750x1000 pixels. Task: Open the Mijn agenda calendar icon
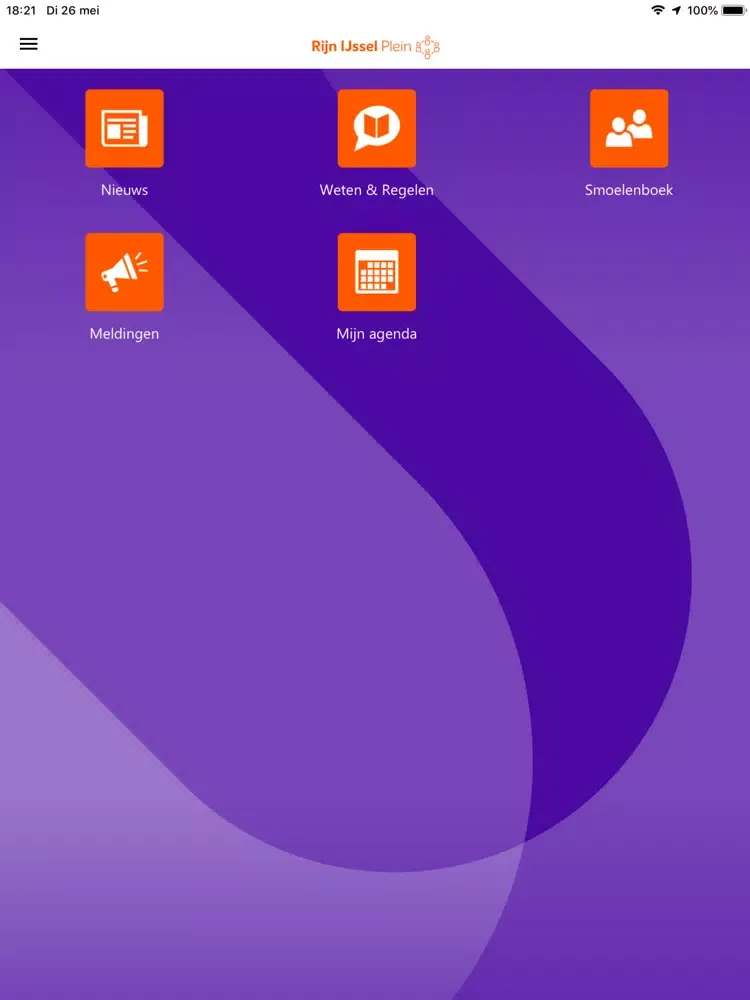376,272
